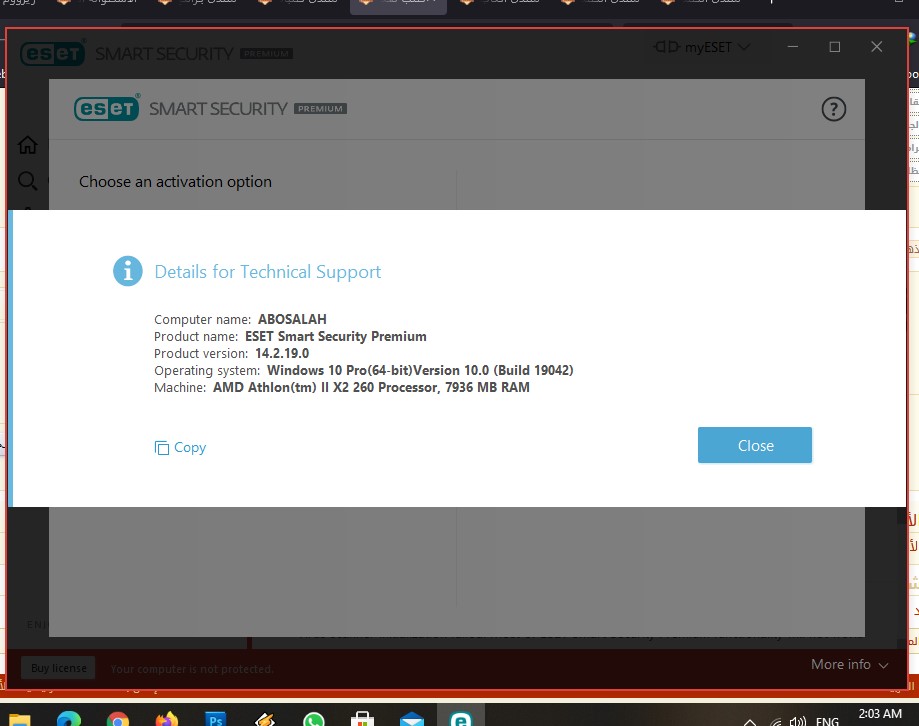Open Microsoft Edge from the taskbar
This screenshot has height=726, width=919.
click(x=69, y=720)
